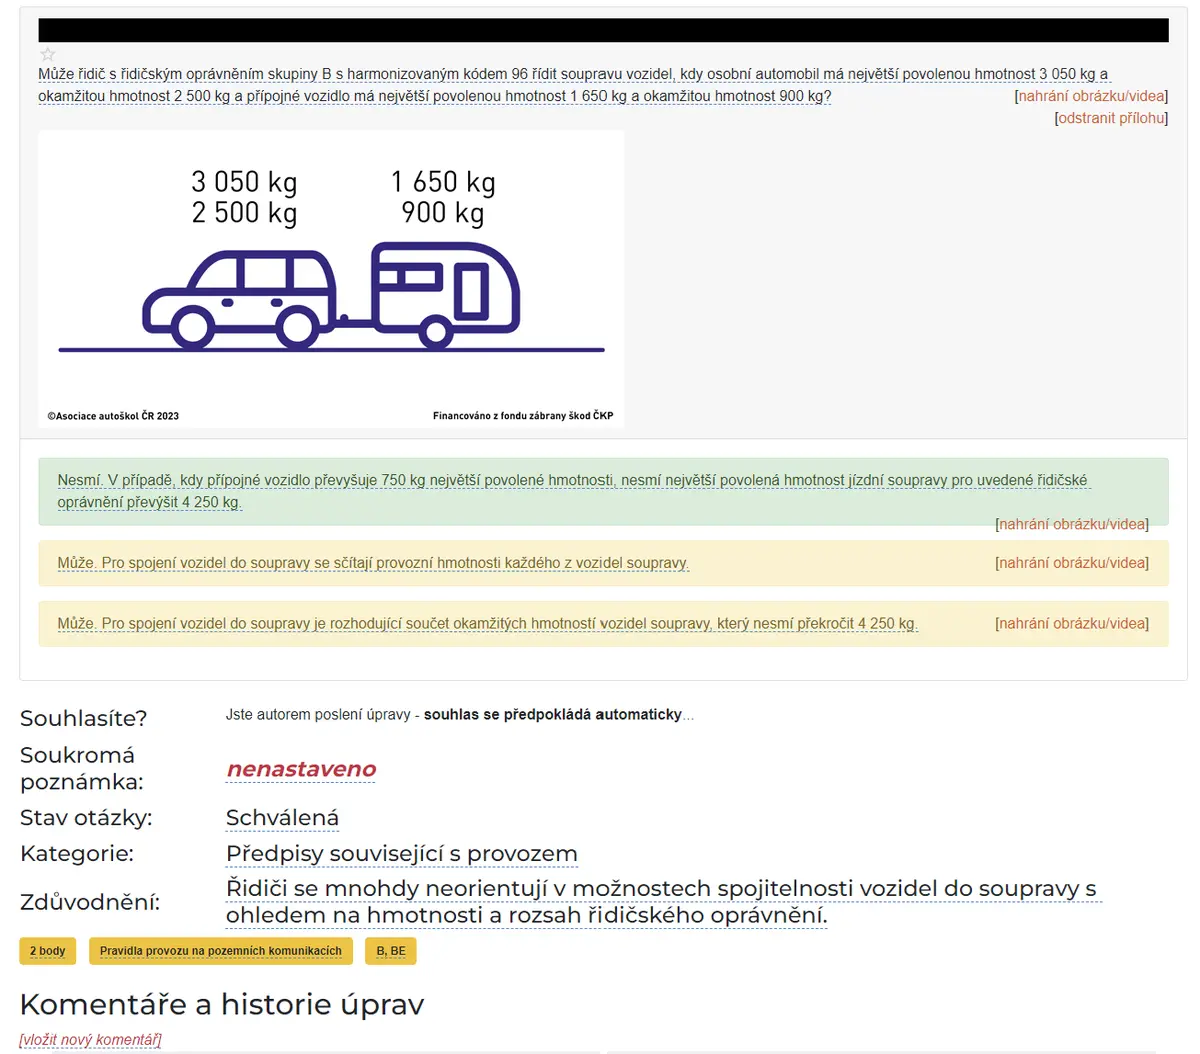Click the 'Kategorie:' label
Viewport: 1200px width, 1054px height.
[77, 854]
